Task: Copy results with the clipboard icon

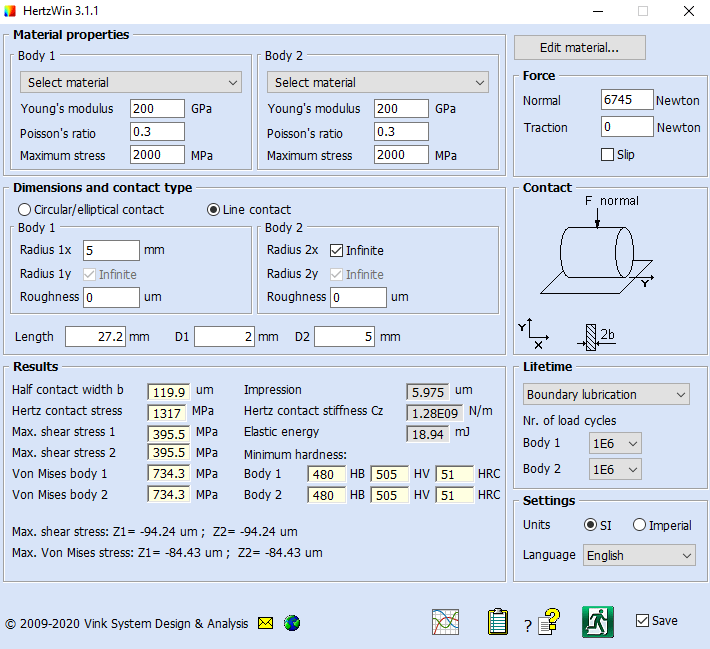Action: coord(498,622)
